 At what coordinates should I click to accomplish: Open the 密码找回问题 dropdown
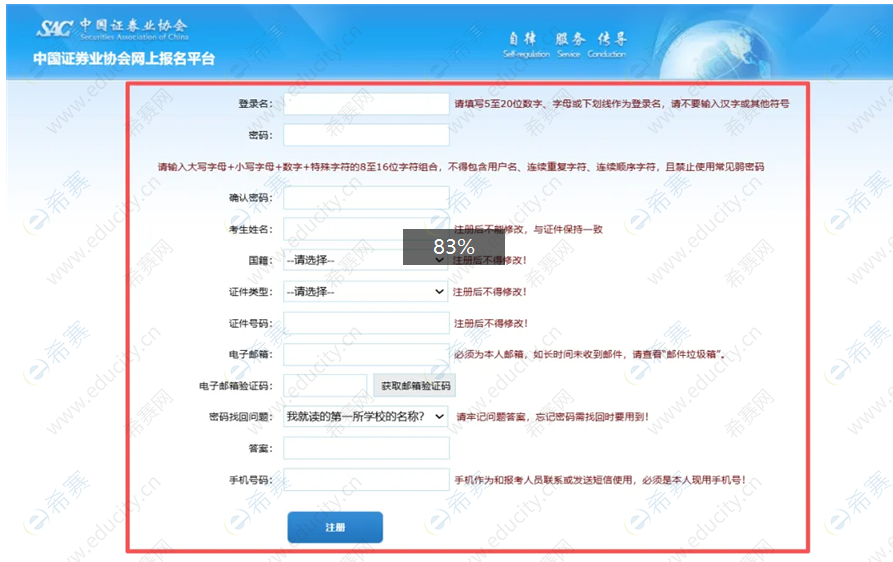pyautogui.click(x=365, y=417)
